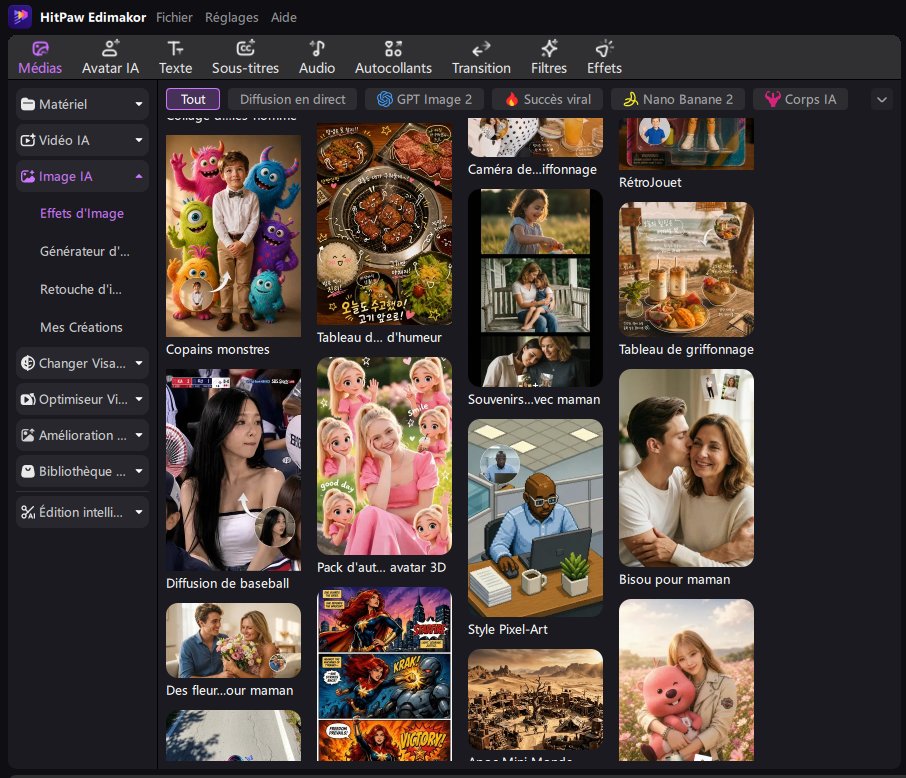Select the Des fleur...our maman thumbnail
Viewport: 906px width, 778px height.
(x=233, y=640)
